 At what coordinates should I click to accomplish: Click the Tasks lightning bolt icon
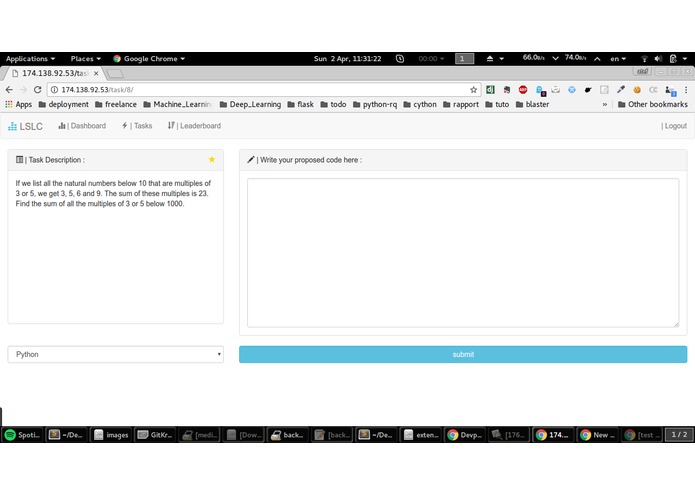coord(125,125)
